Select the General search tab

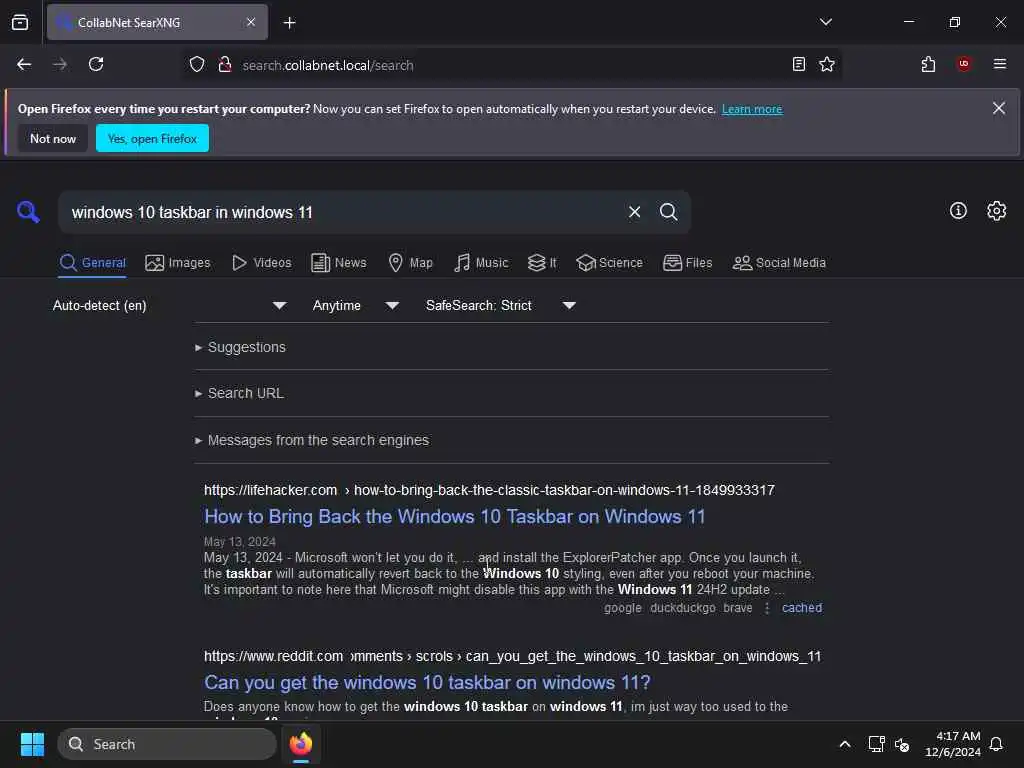[x=92, y=263]
